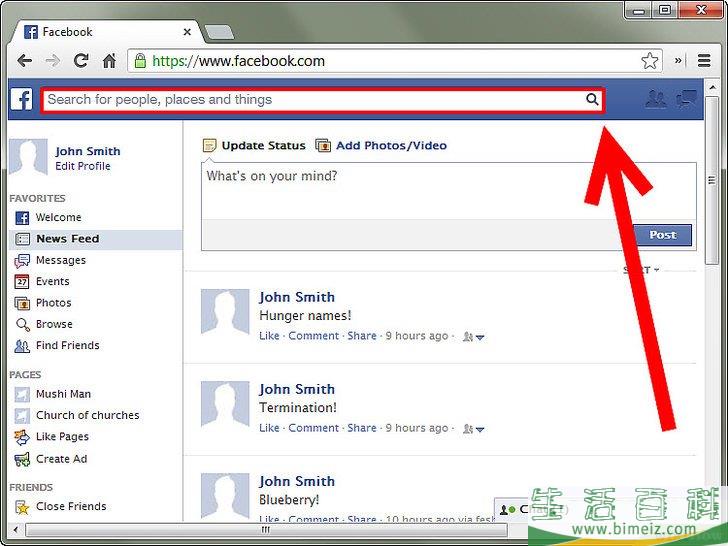Go to browser home page icon
Viewport: 728px width, 546px height.
pos(110,60)
